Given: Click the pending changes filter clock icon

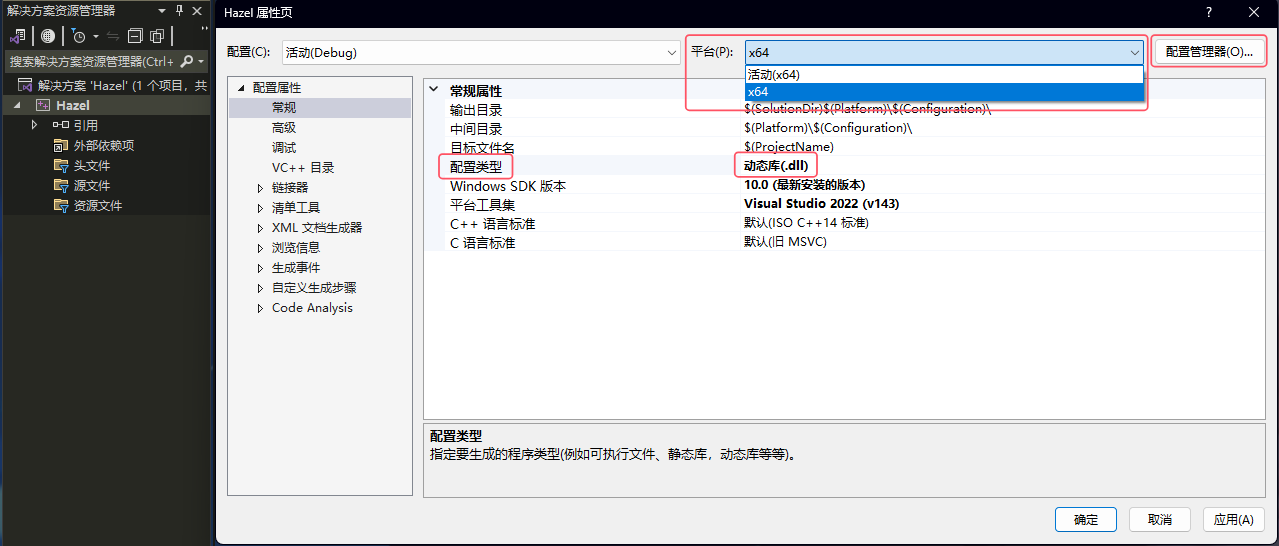Looking at the screenshot, I should 79,36.
